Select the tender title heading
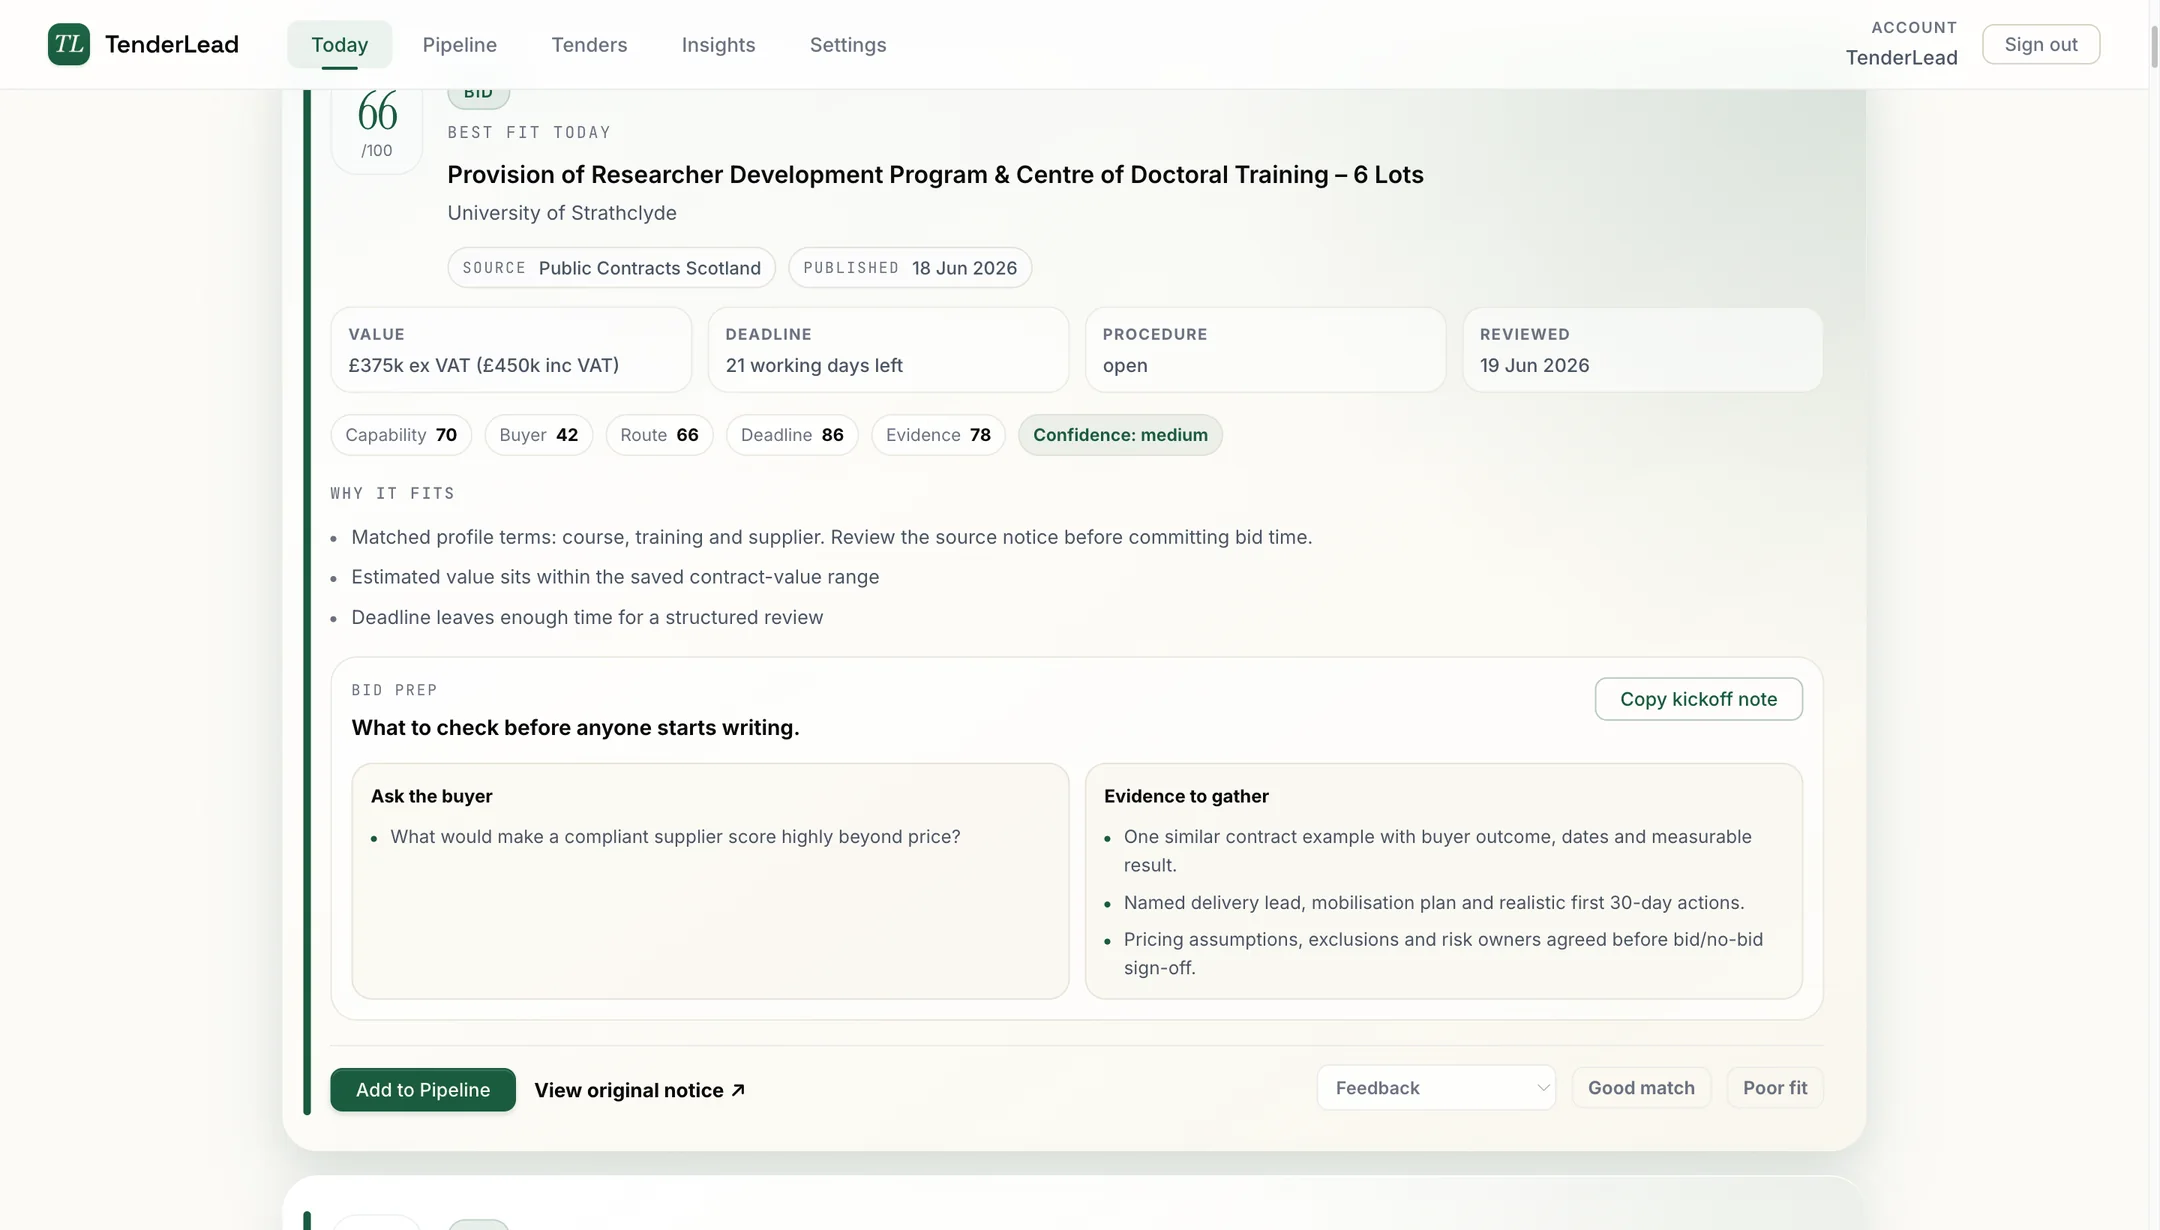 point(935,174)
